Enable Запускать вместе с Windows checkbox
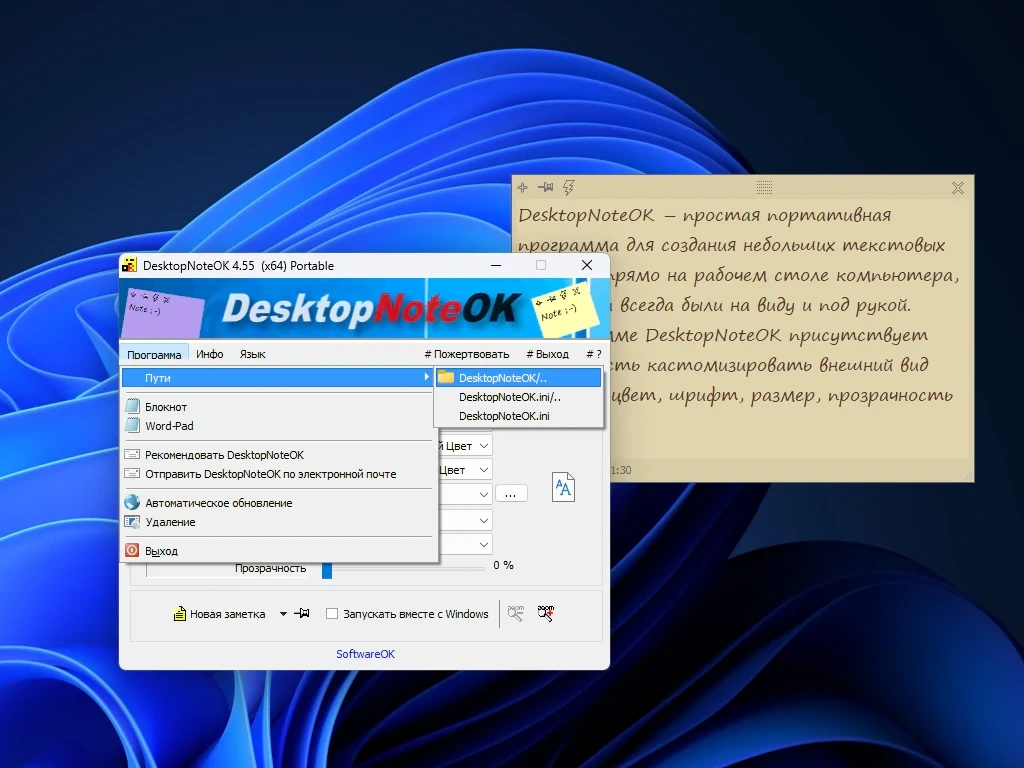The image size is (1024, 768). [x=332, y=614]
